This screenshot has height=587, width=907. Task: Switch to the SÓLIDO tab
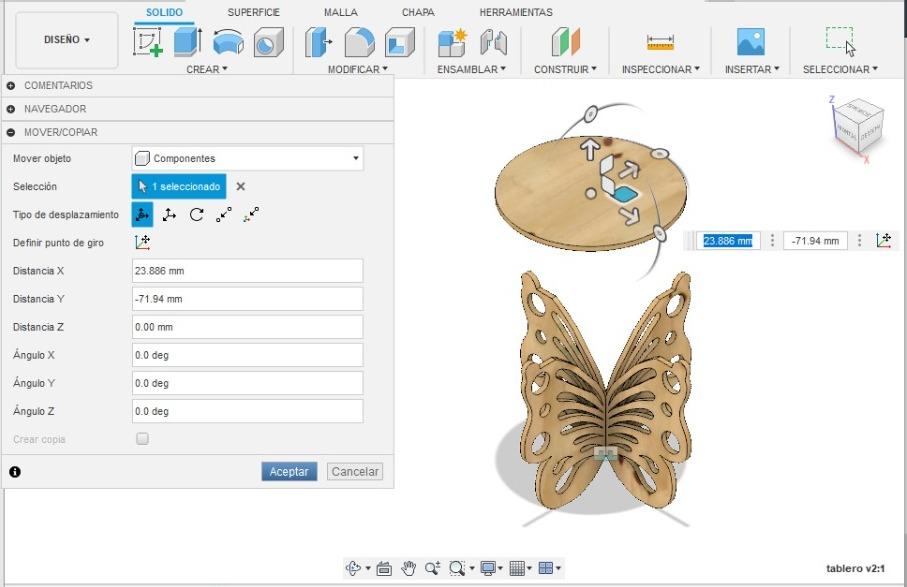[x=164, y=12]
